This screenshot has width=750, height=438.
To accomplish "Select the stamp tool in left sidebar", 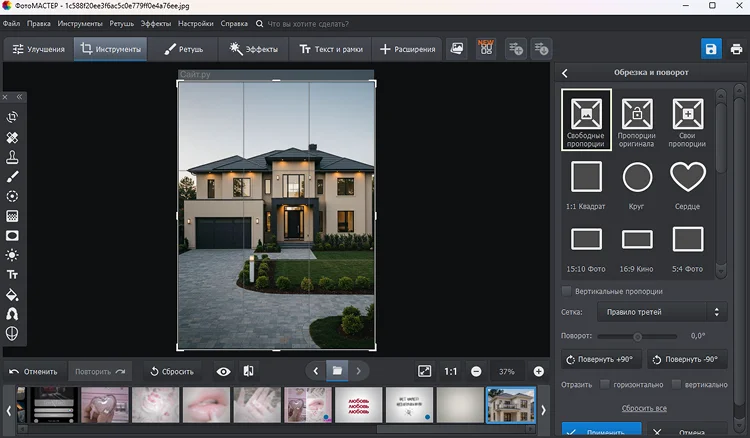I will pyautogui.click(x=12, y=157).
